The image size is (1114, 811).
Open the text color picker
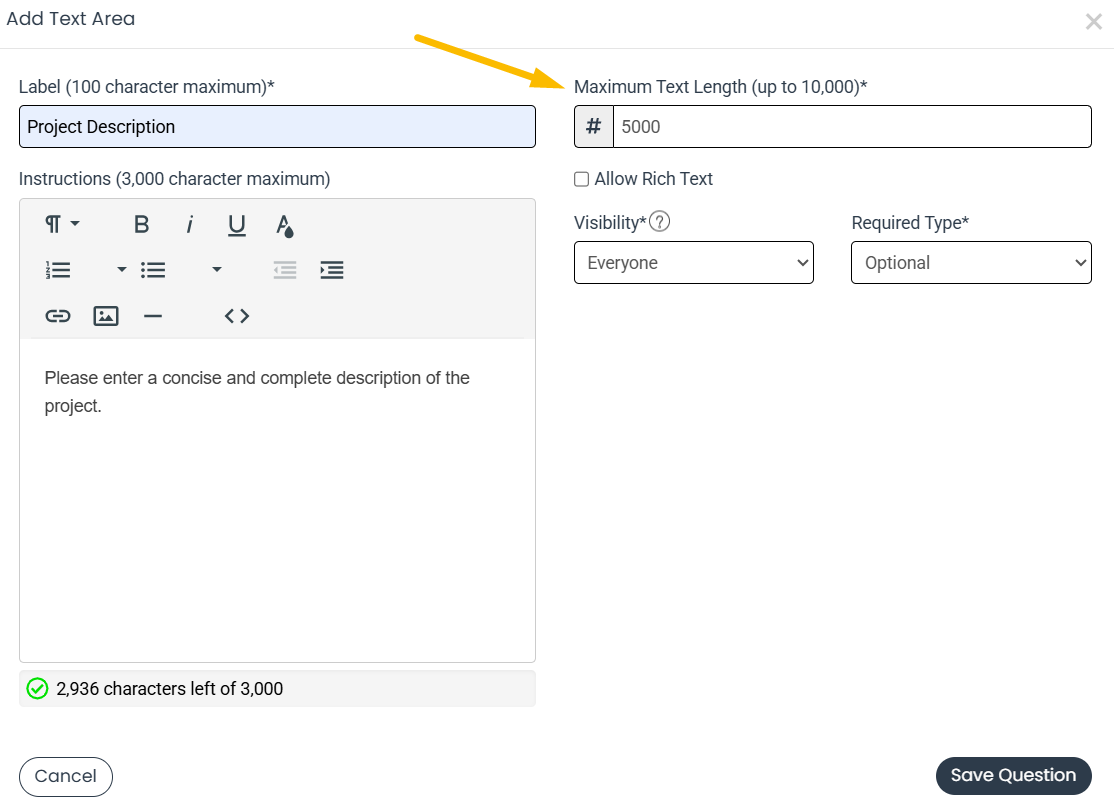point(285,225)
